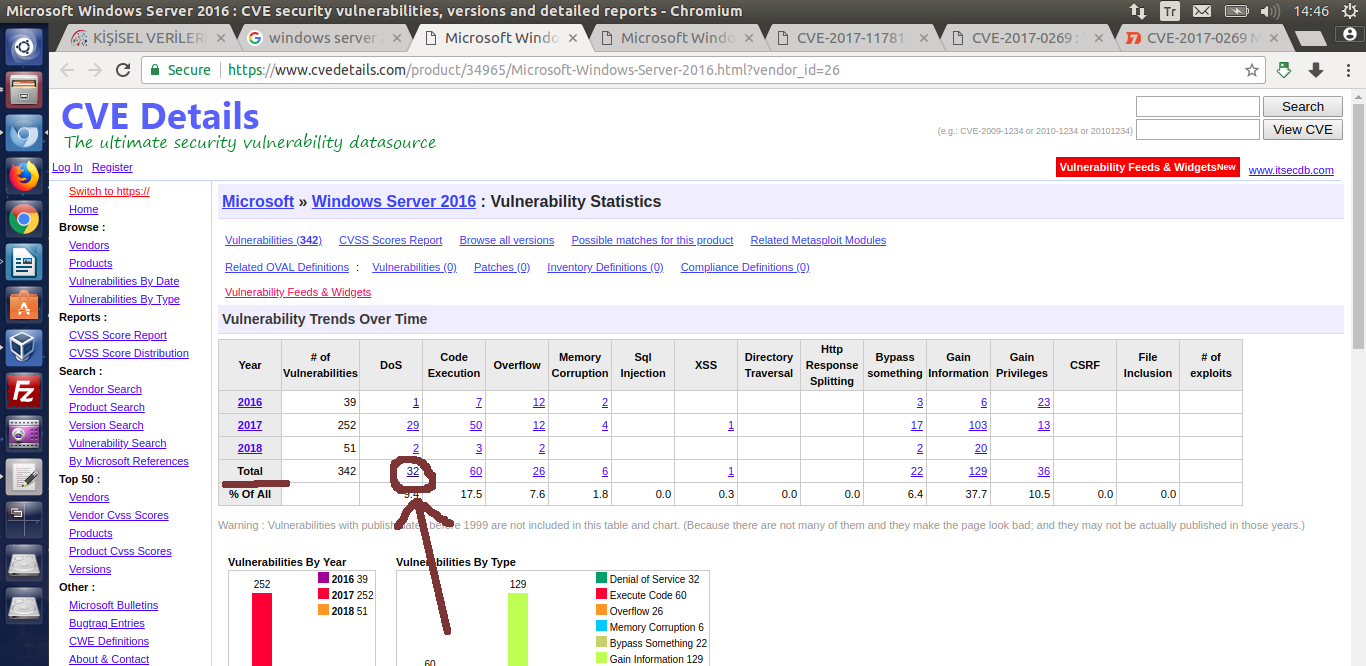The width and height of the screenshot is (1366, 666).
Task: Switch to the Google windows server tab
Action: 324,39
